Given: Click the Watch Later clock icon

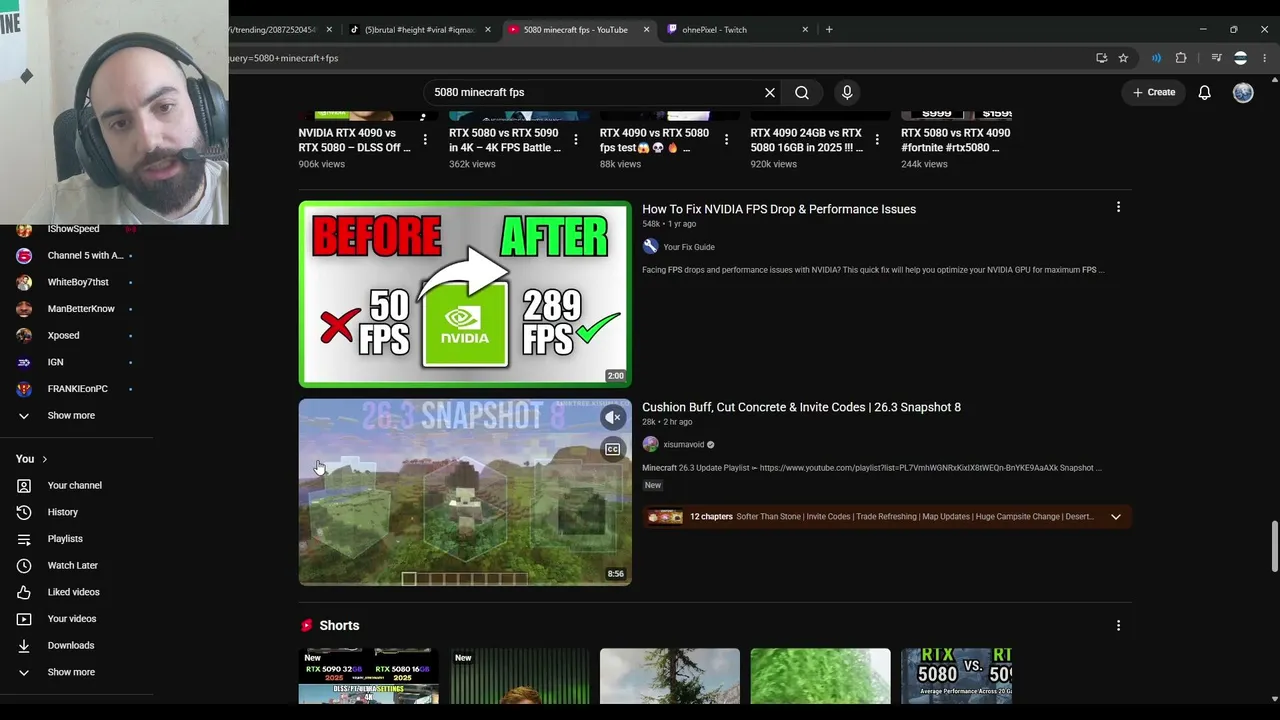Looking at the screenshot, I should tap(24, 565).
